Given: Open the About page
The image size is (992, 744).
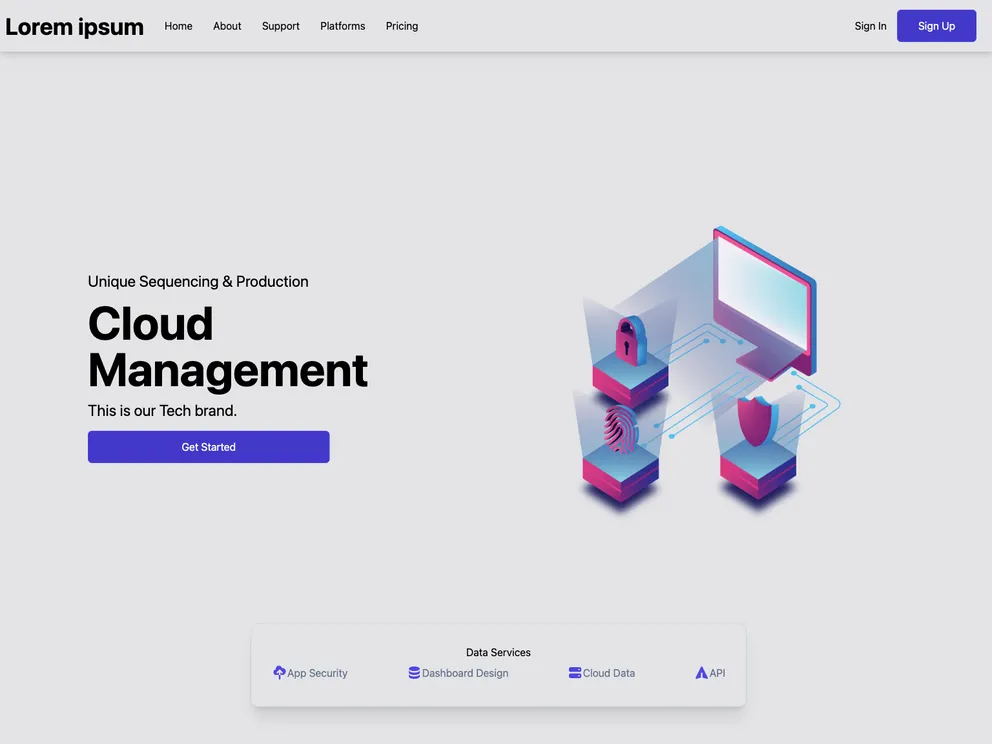Looking at the screenshot, I should [x=227, y=26].
